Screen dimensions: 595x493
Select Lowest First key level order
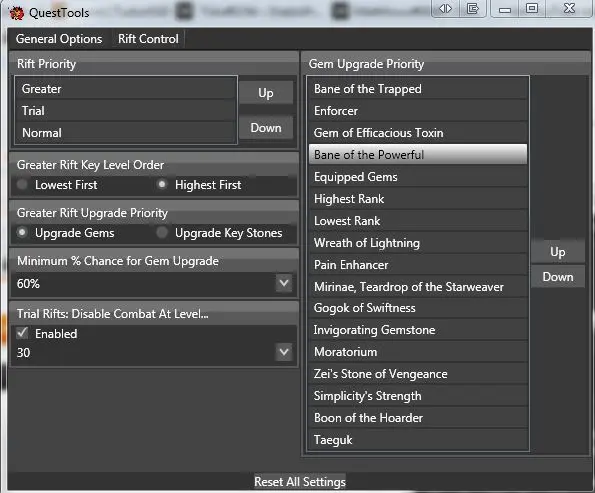pos(22,185)
